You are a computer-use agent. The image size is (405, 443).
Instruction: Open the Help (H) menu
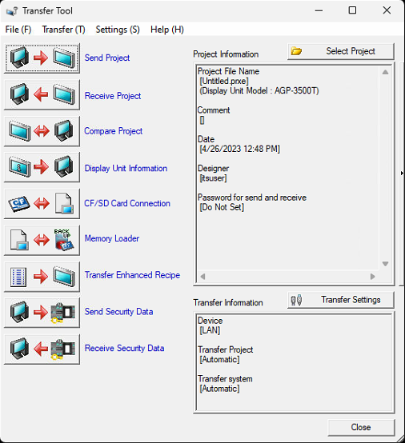[167, 30]
